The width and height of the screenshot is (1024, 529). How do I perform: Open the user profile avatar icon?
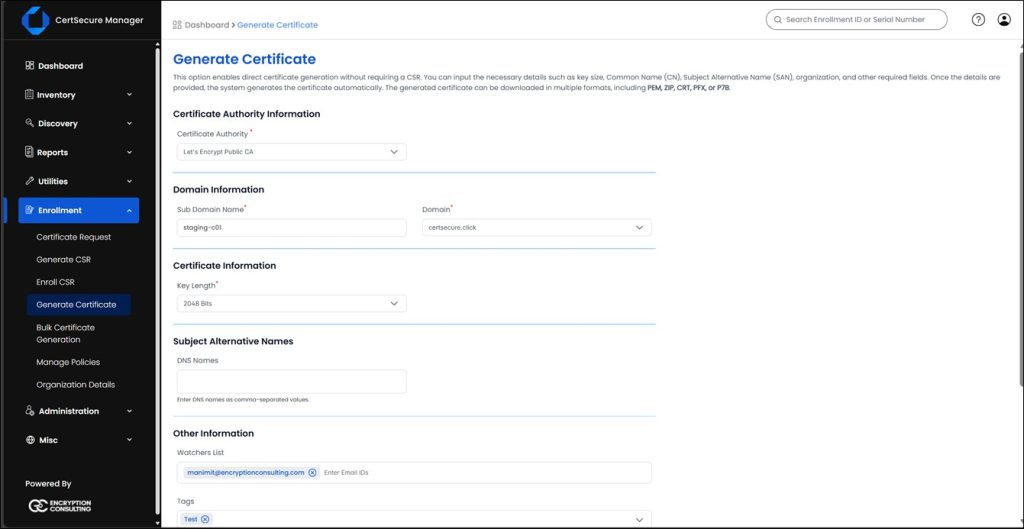[x=1004, y=20]
